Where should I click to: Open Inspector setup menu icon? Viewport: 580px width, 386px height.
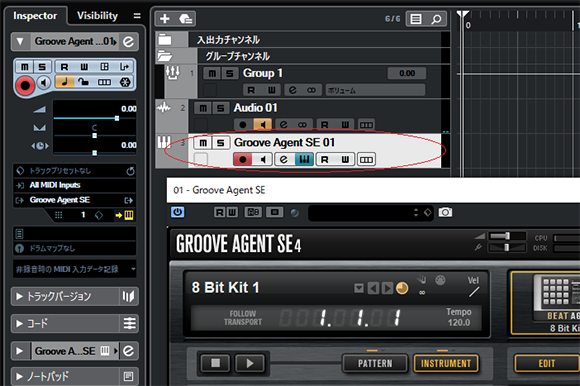(137, 16)
